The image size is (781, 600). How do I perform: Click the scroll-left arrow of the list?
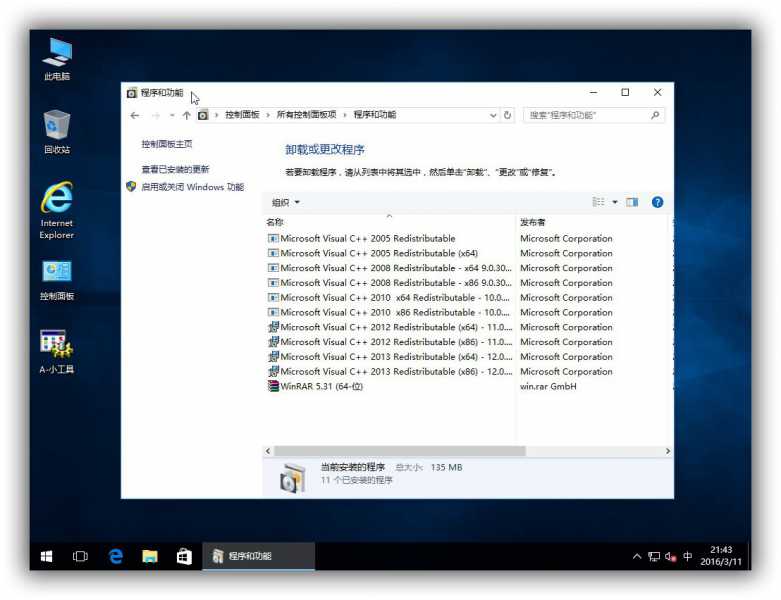point(268,451)
